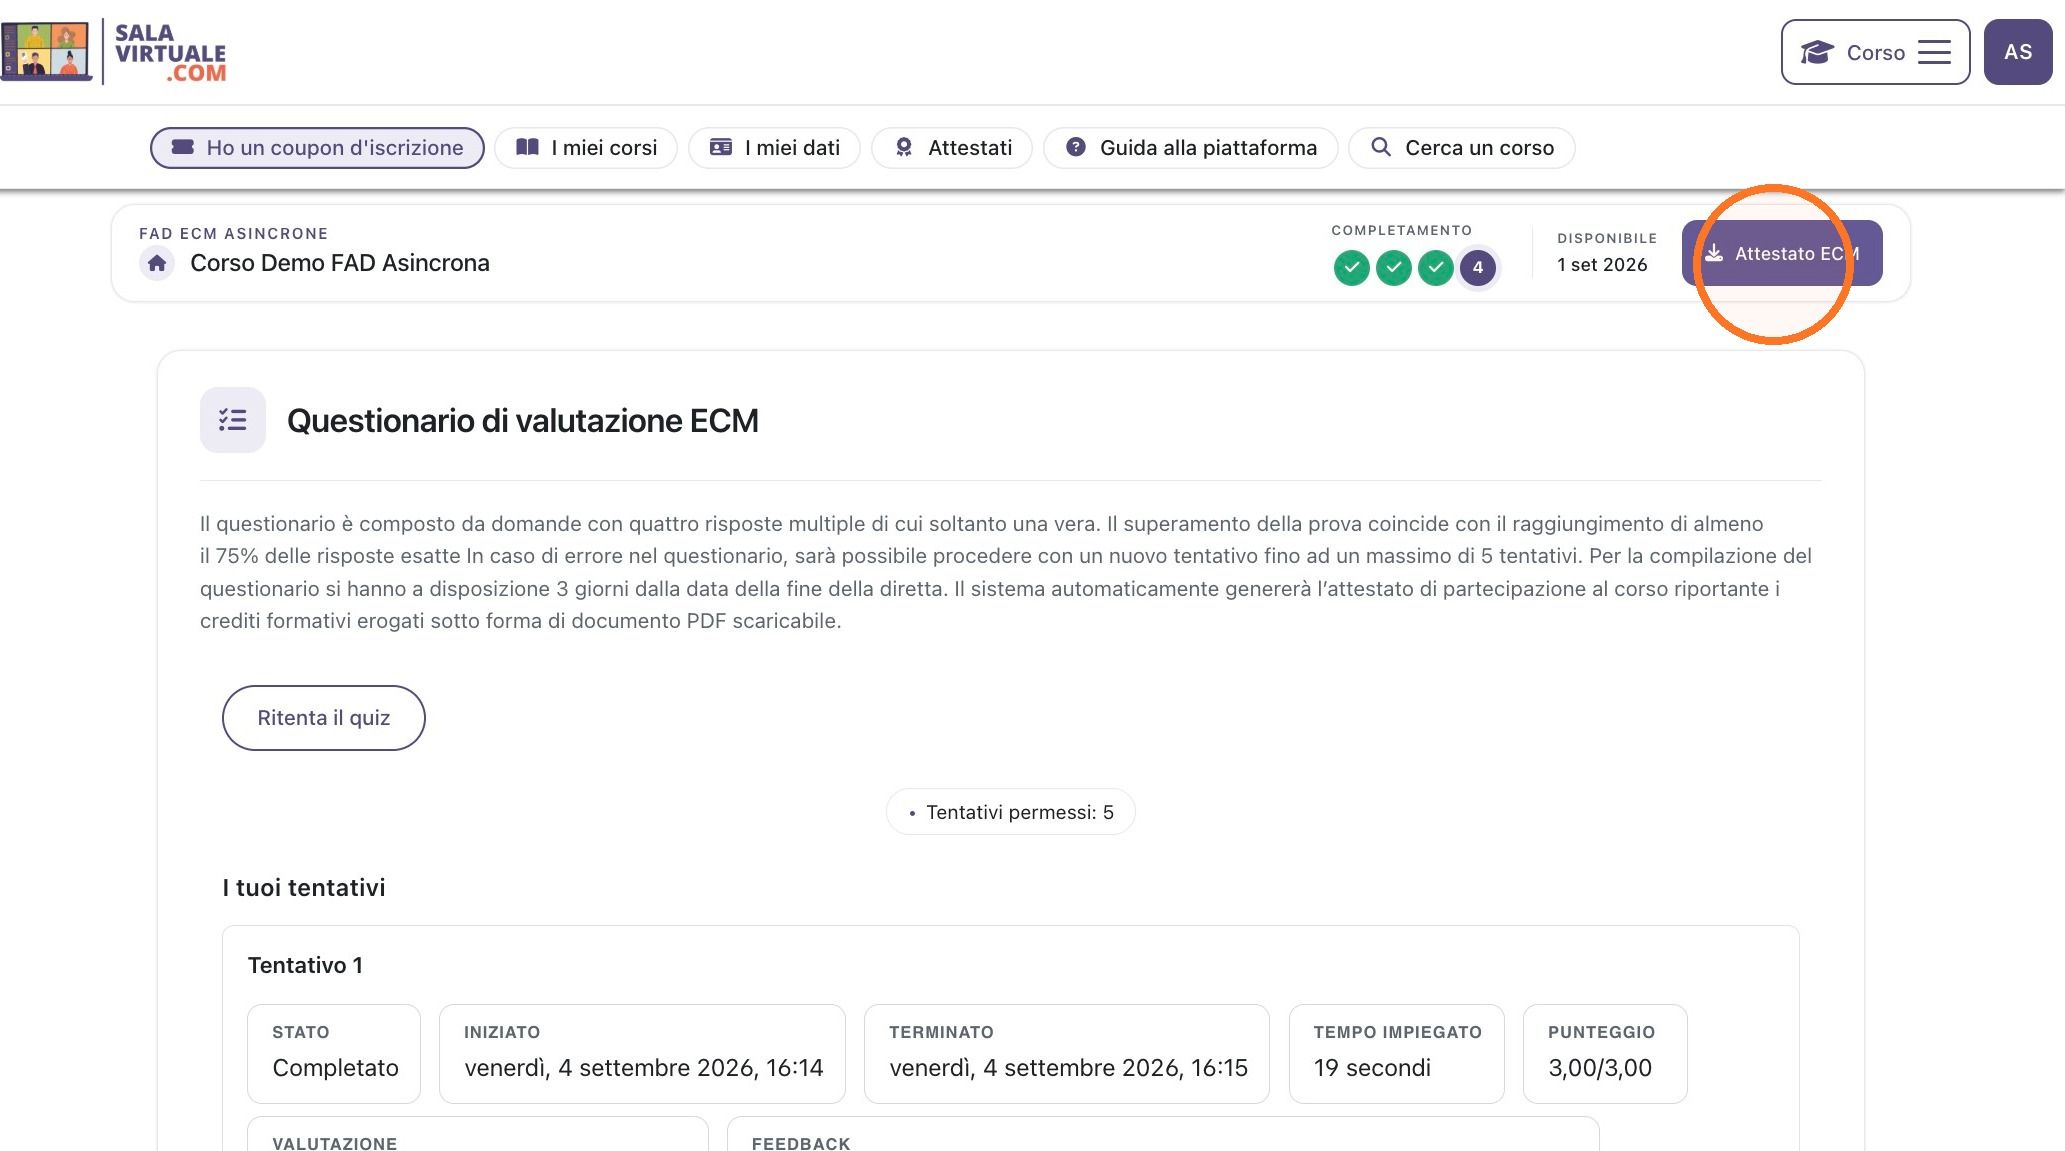Click book icon next to 'I miei corsi'
Viewport: 2065px width, 1151px height.
pos(527,147)
